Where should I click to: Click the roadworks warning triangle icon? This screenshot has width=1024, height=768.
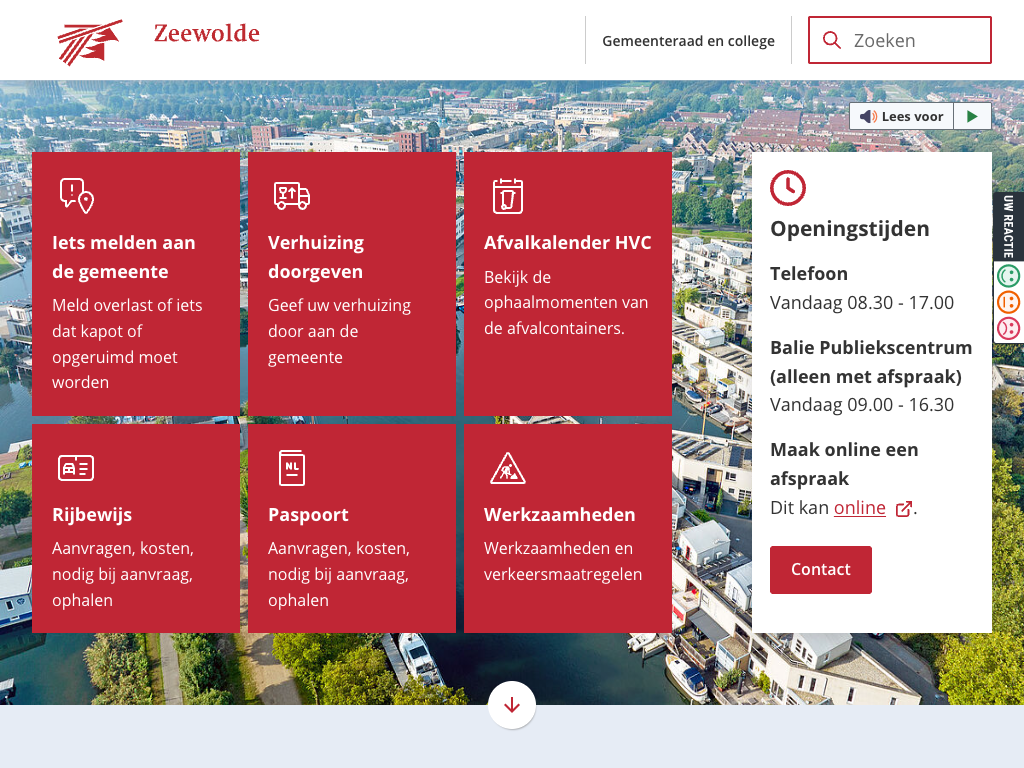point(507,468)
